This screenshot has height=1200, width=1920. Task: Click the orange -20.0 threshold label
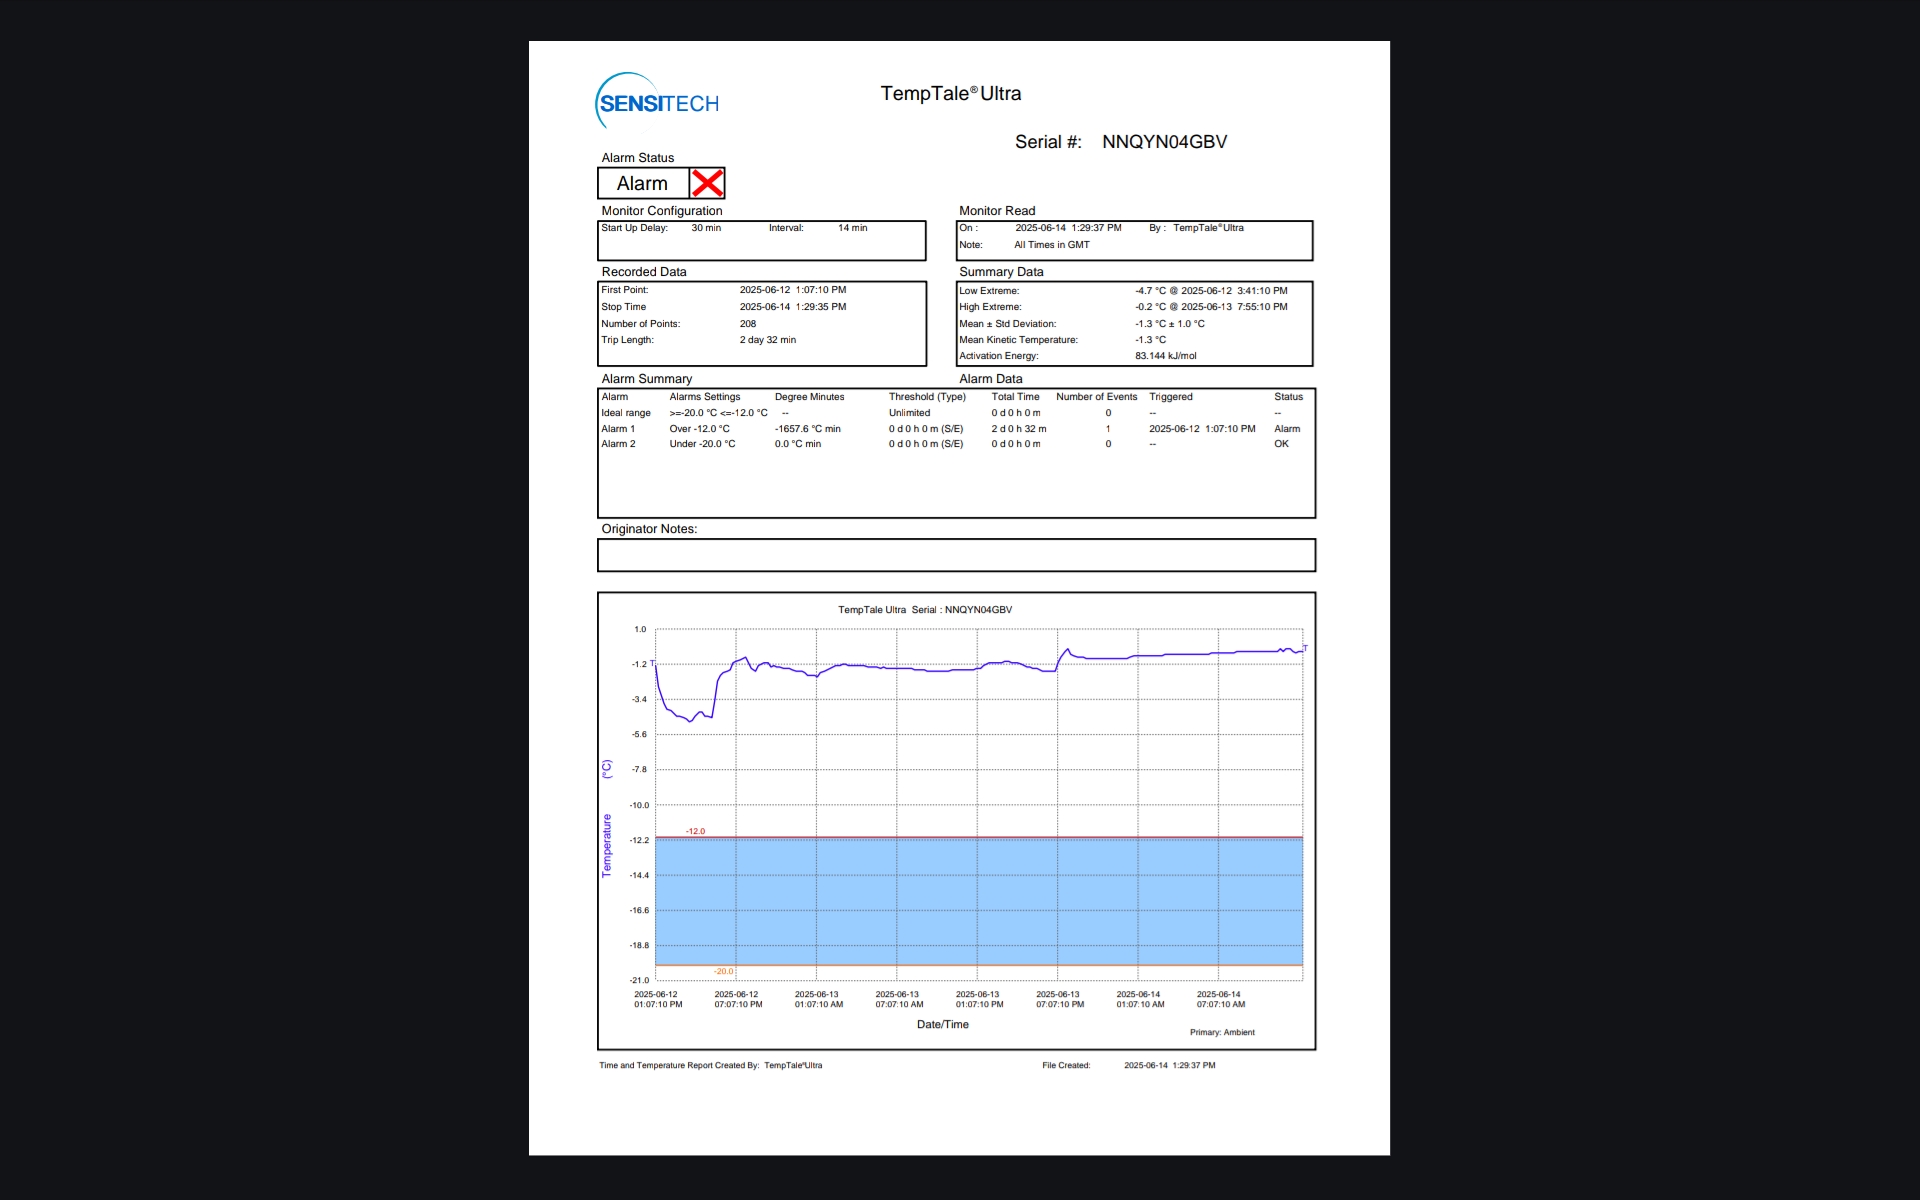(723, 972)
